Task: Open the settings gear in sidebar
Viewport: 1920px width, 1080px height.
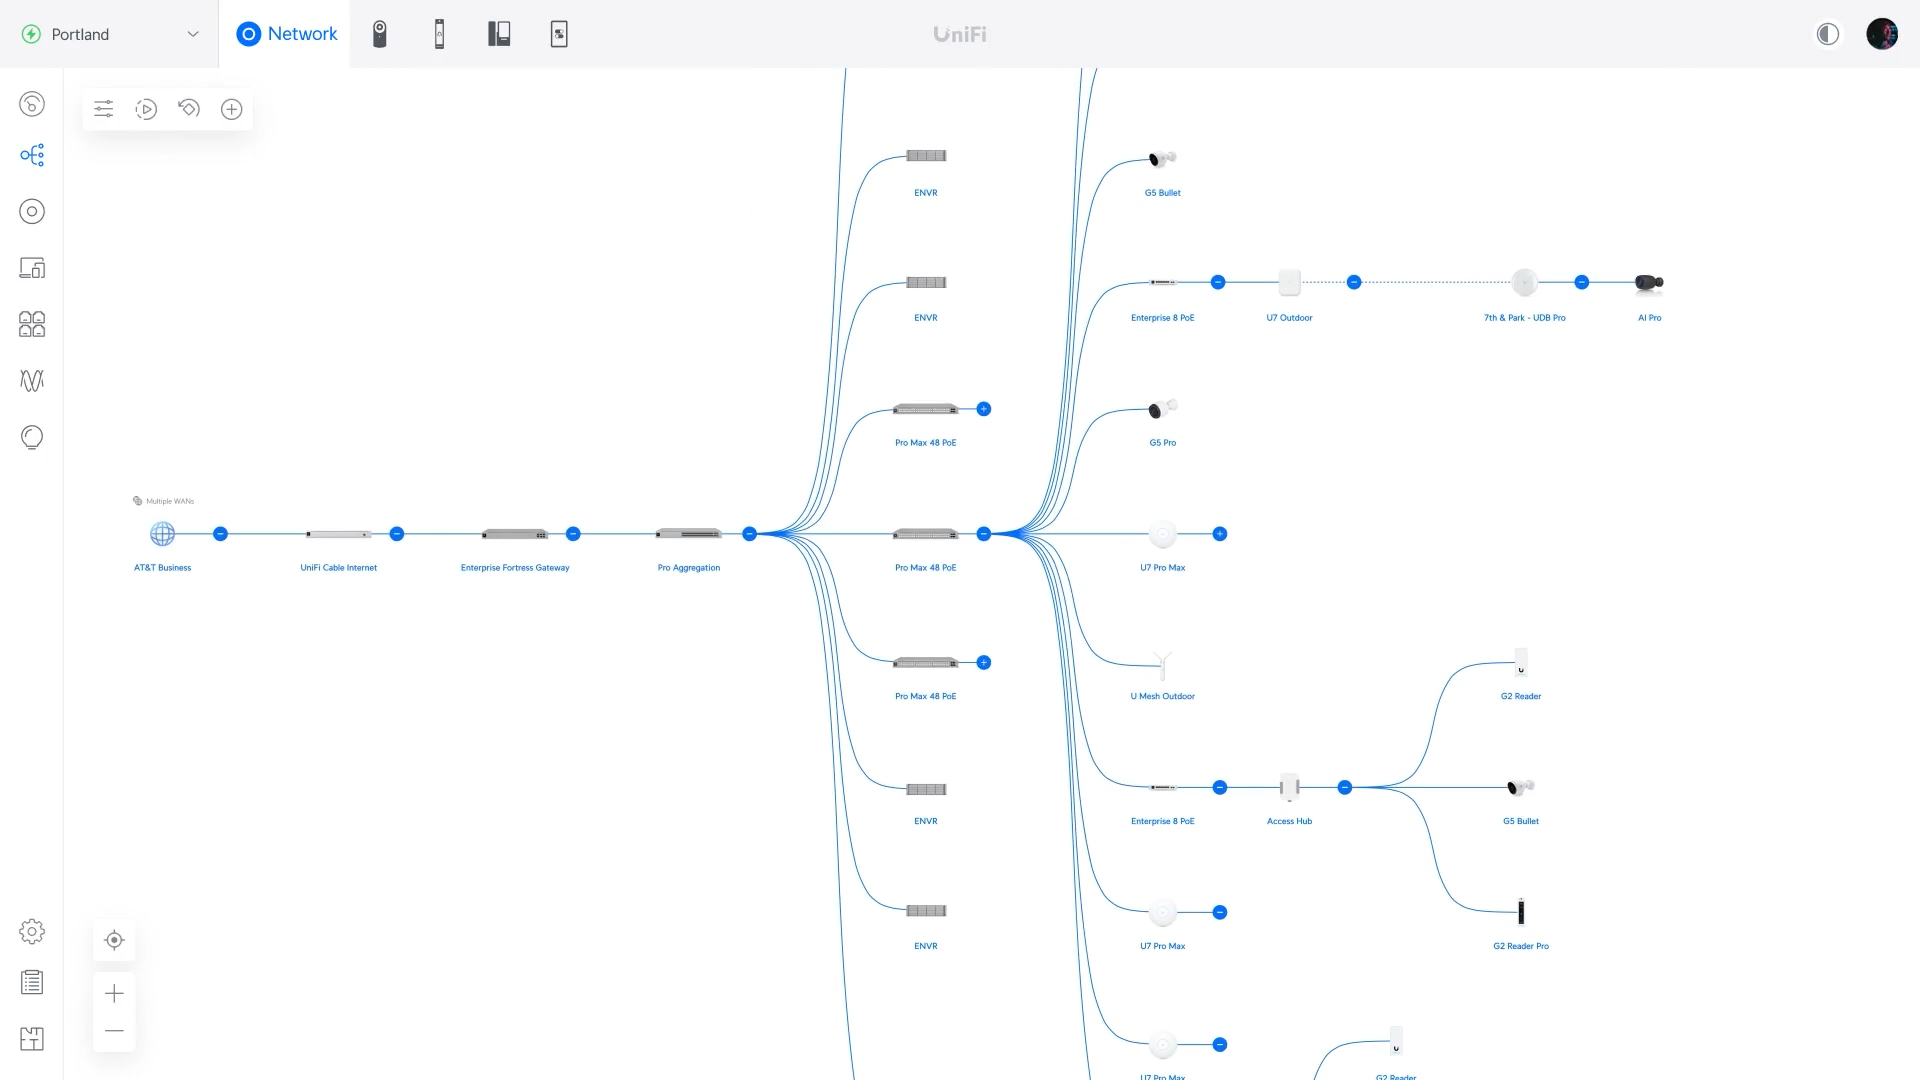Action: (x=32, y=932)
